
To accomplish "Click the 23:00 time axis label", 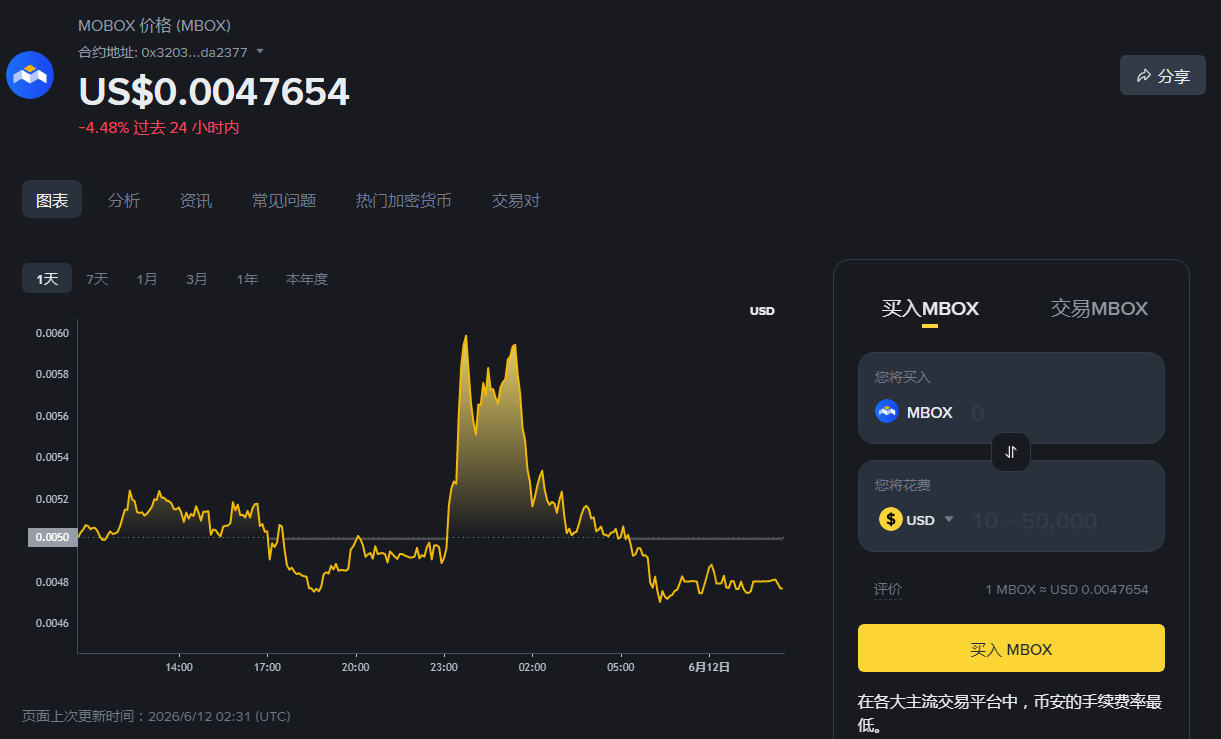I will click(444, 667).
